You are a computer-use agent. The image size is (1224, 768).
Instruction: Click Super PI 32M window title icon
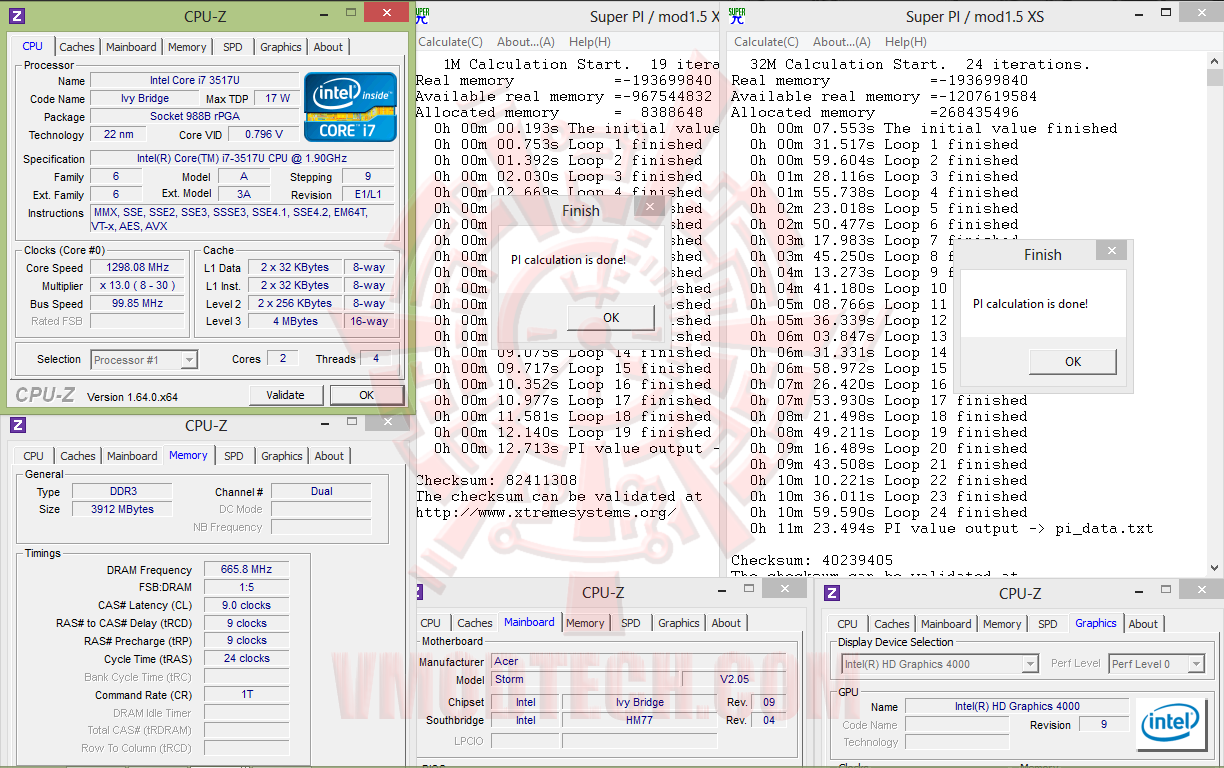click(737, 15)
